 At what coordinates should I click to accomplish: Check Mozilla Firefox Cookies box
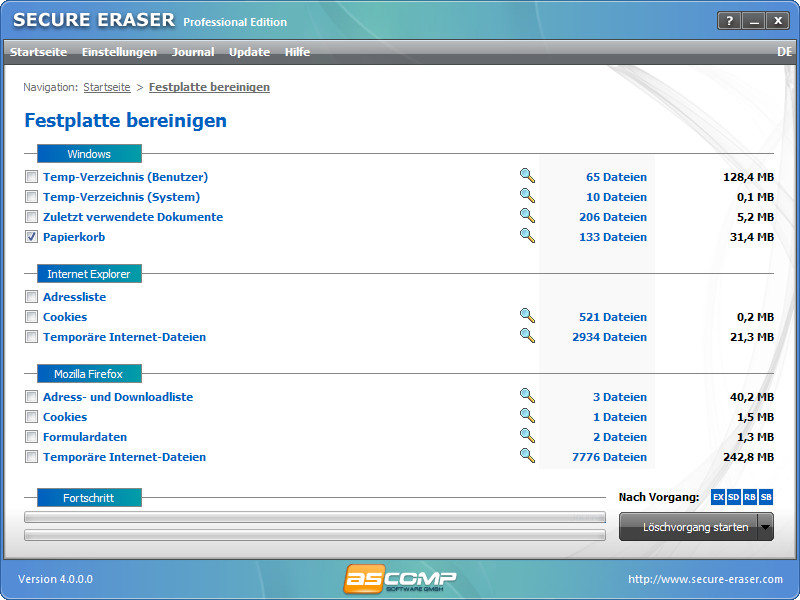pos(32,417)
